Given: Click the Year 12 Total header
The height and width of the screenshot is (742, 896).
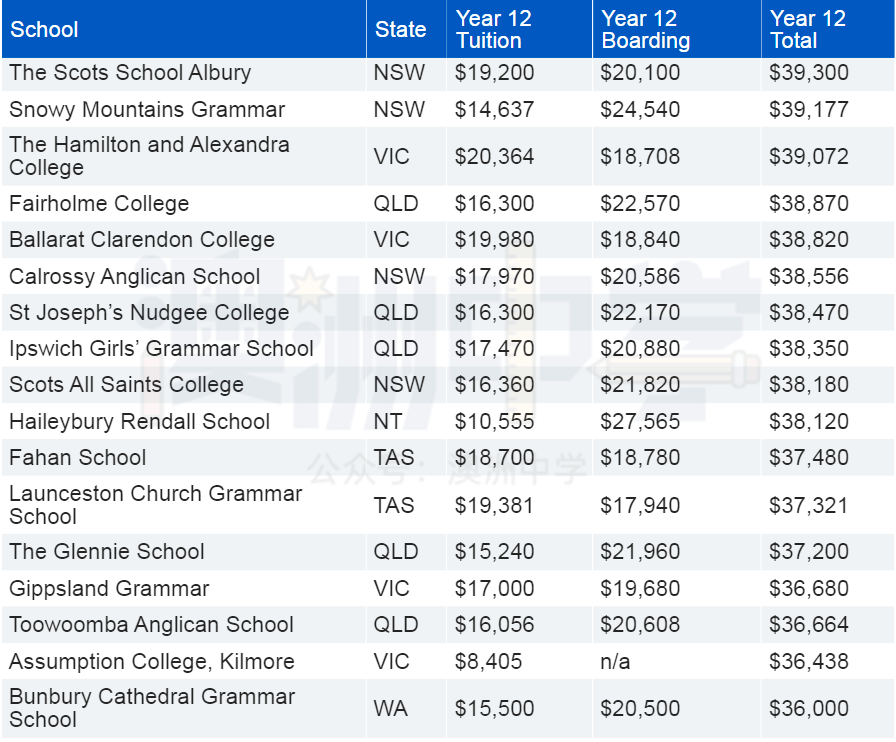Looking at the screenshot, I should pyautogui.click(x=808, y=30).
